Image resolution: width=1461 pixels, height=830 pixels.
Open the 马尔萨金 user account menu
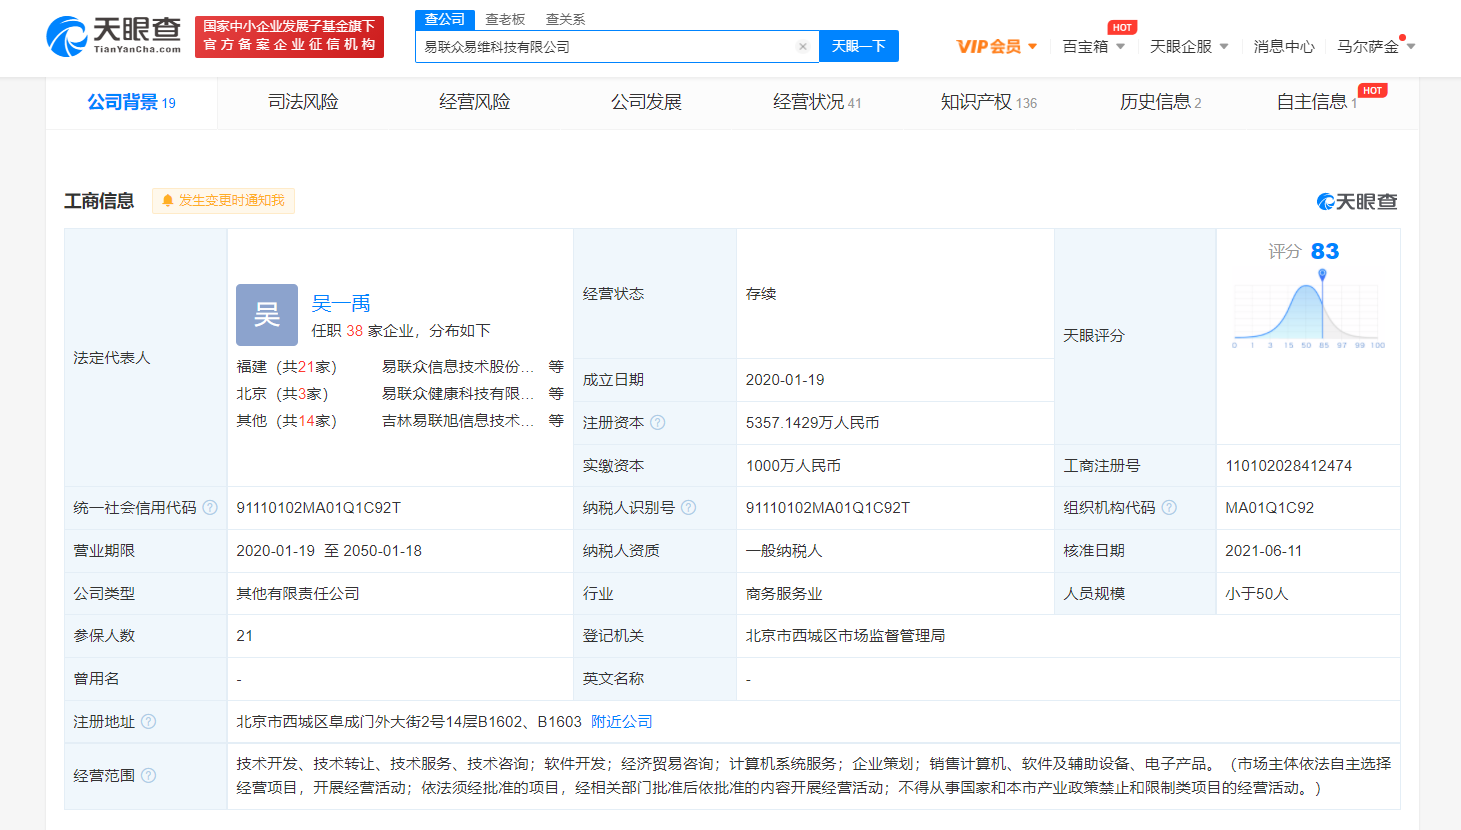tap(1375, 47)
